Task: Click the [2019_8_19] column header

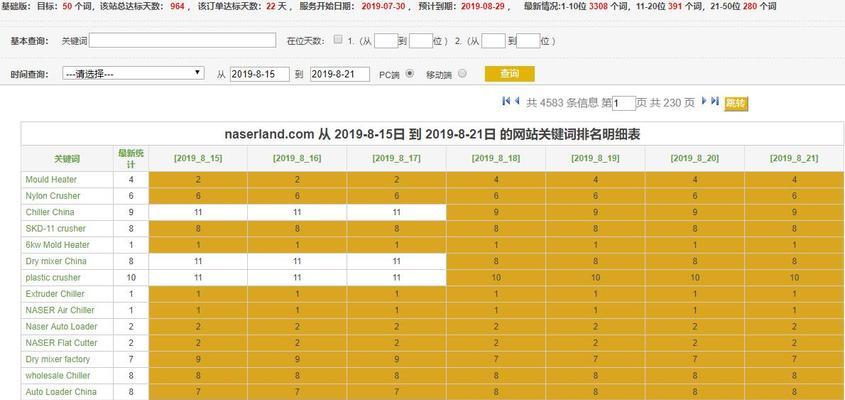Action: pos(595,158)
